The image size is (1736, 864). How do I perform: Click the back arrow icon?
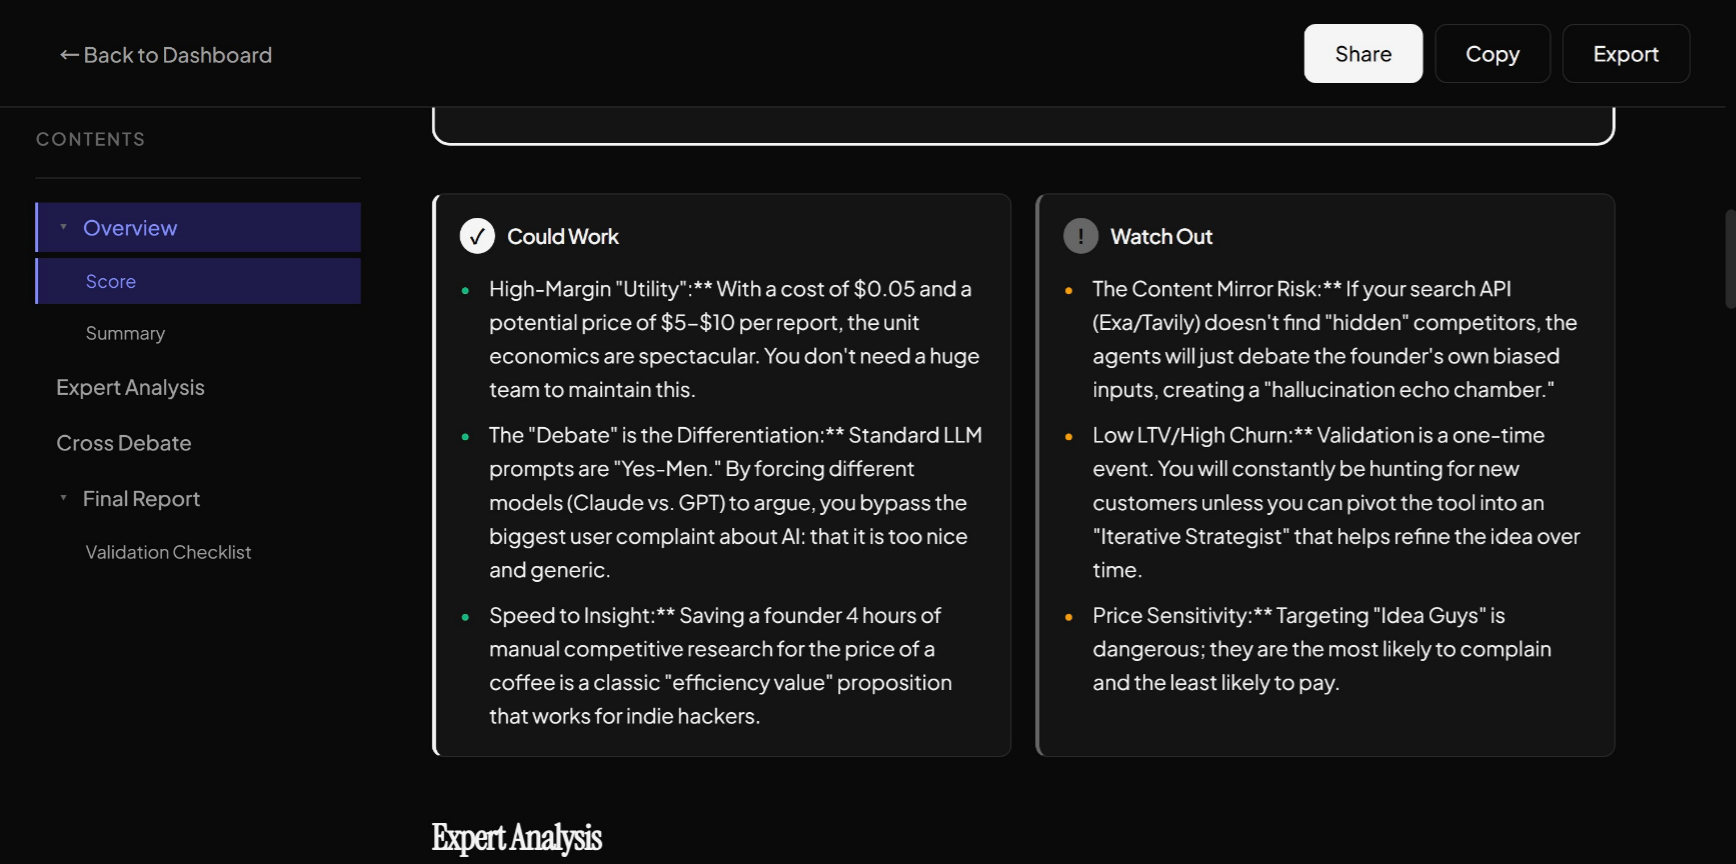69,55
